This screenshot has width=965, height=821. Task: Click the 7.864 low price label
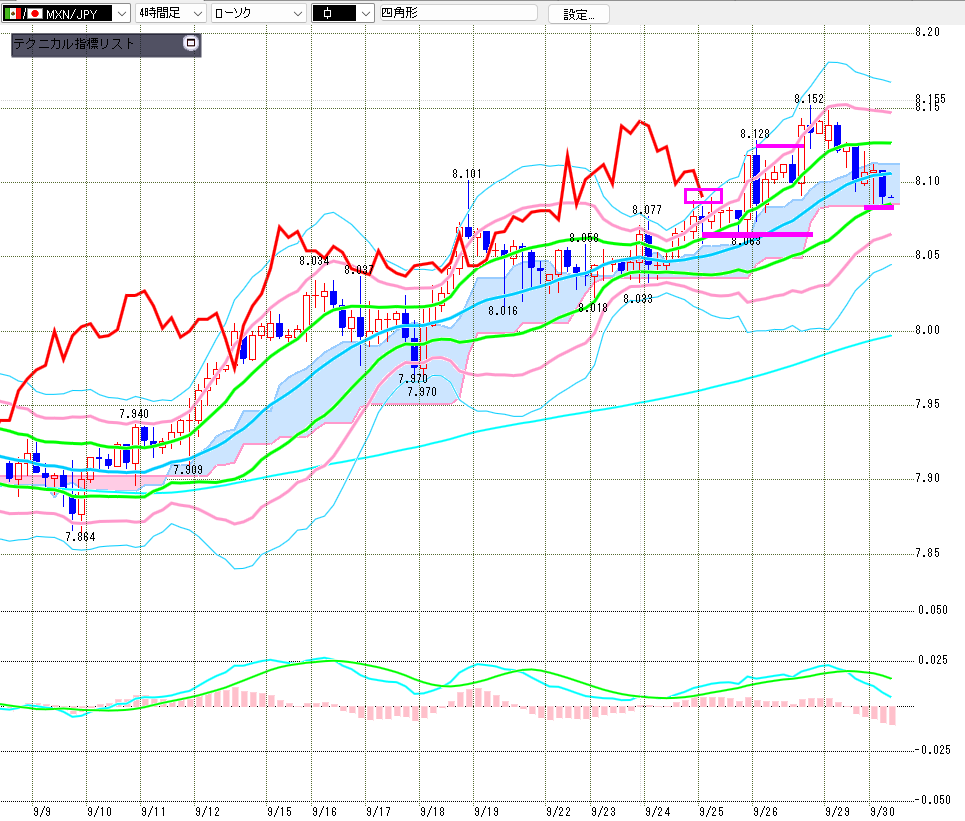(80, 537)
